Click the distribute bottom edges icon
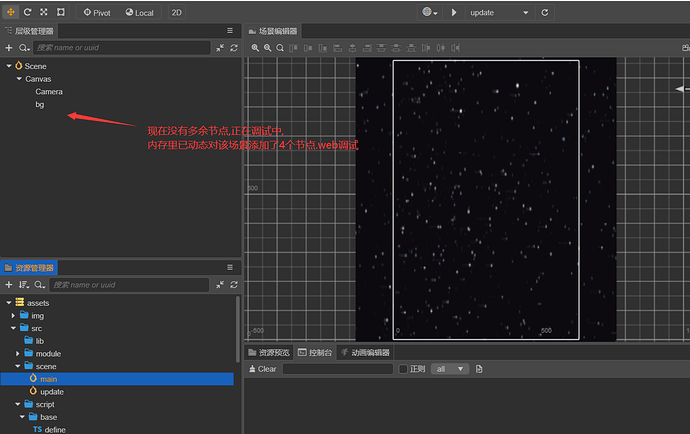 [411, 48]
